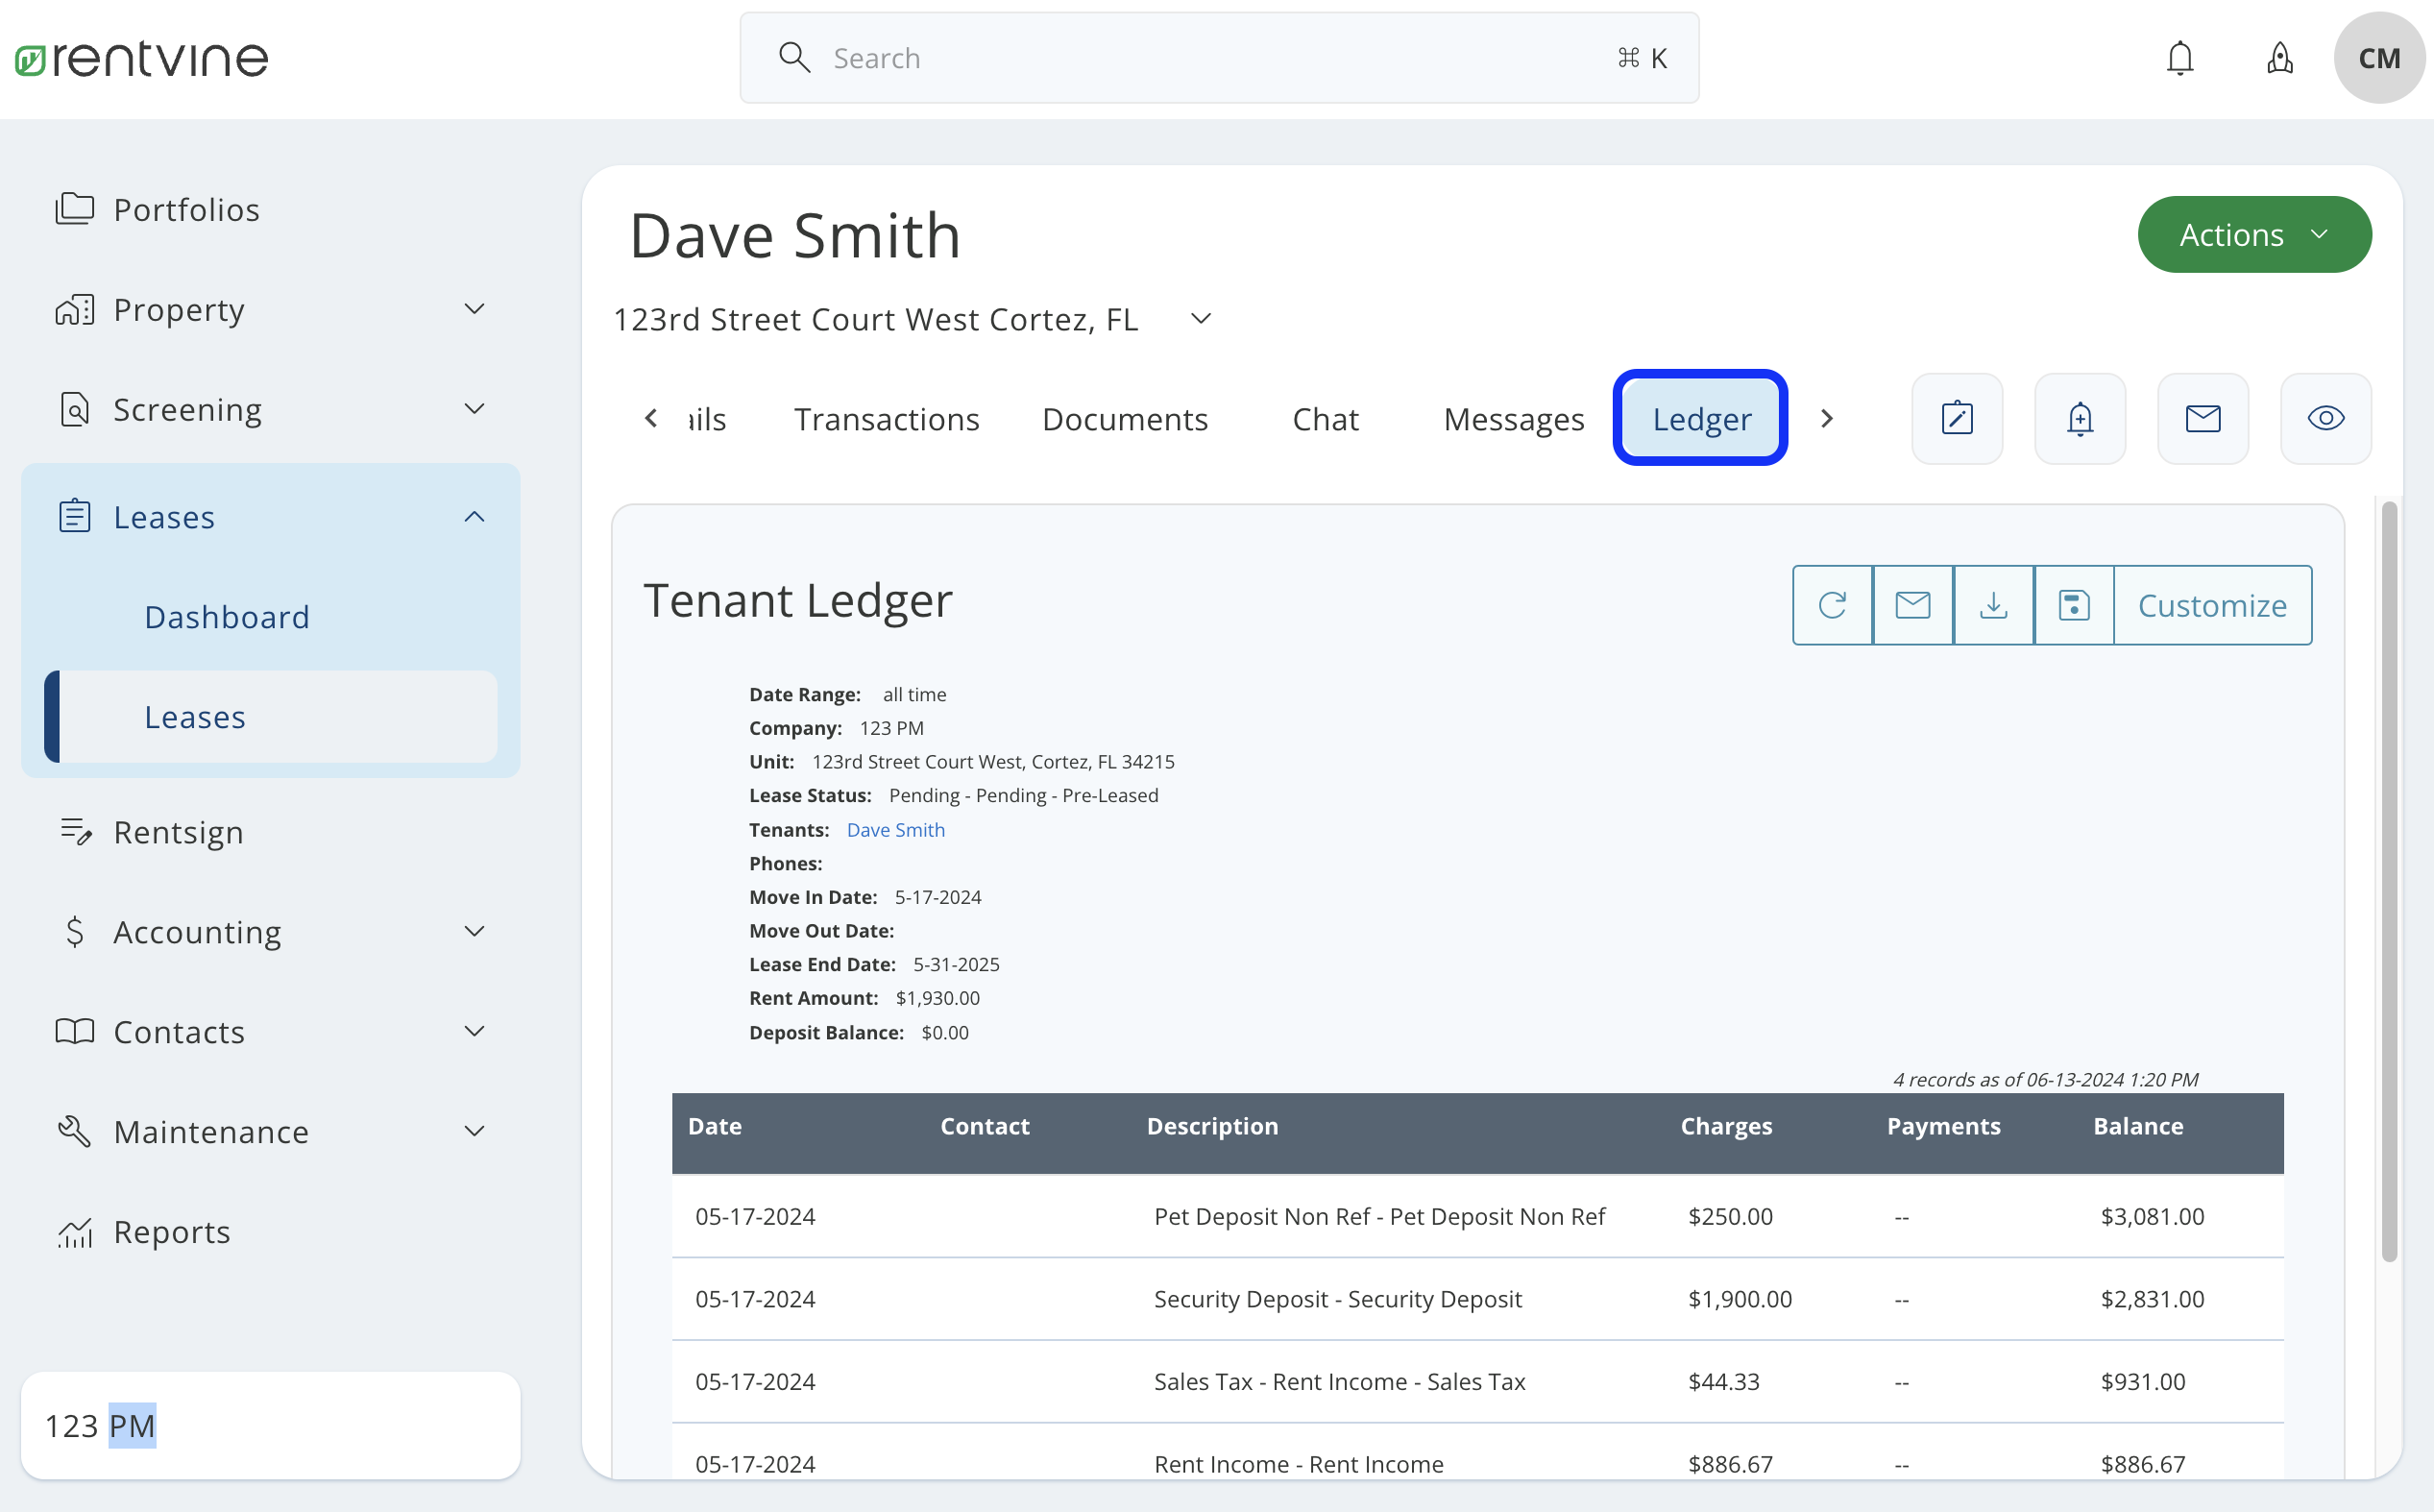Expand the Accounting sidebar section
Screen dimensions: 2434x1512
(x=475, y=931)
